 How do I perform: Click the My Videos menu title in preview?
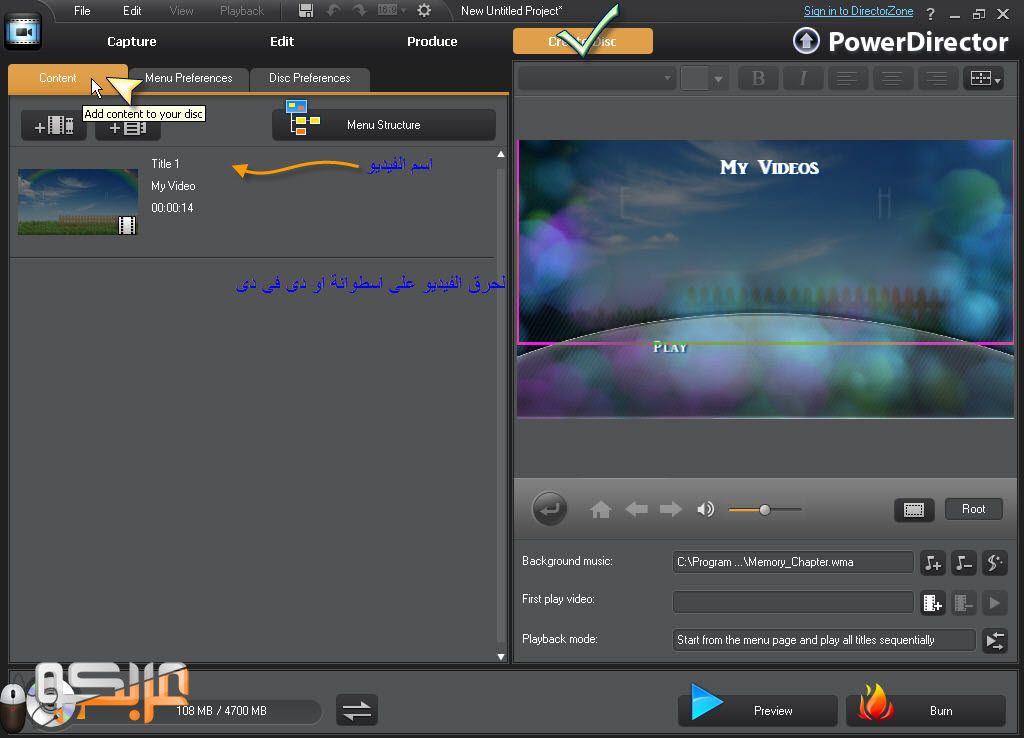coord(769,168)
